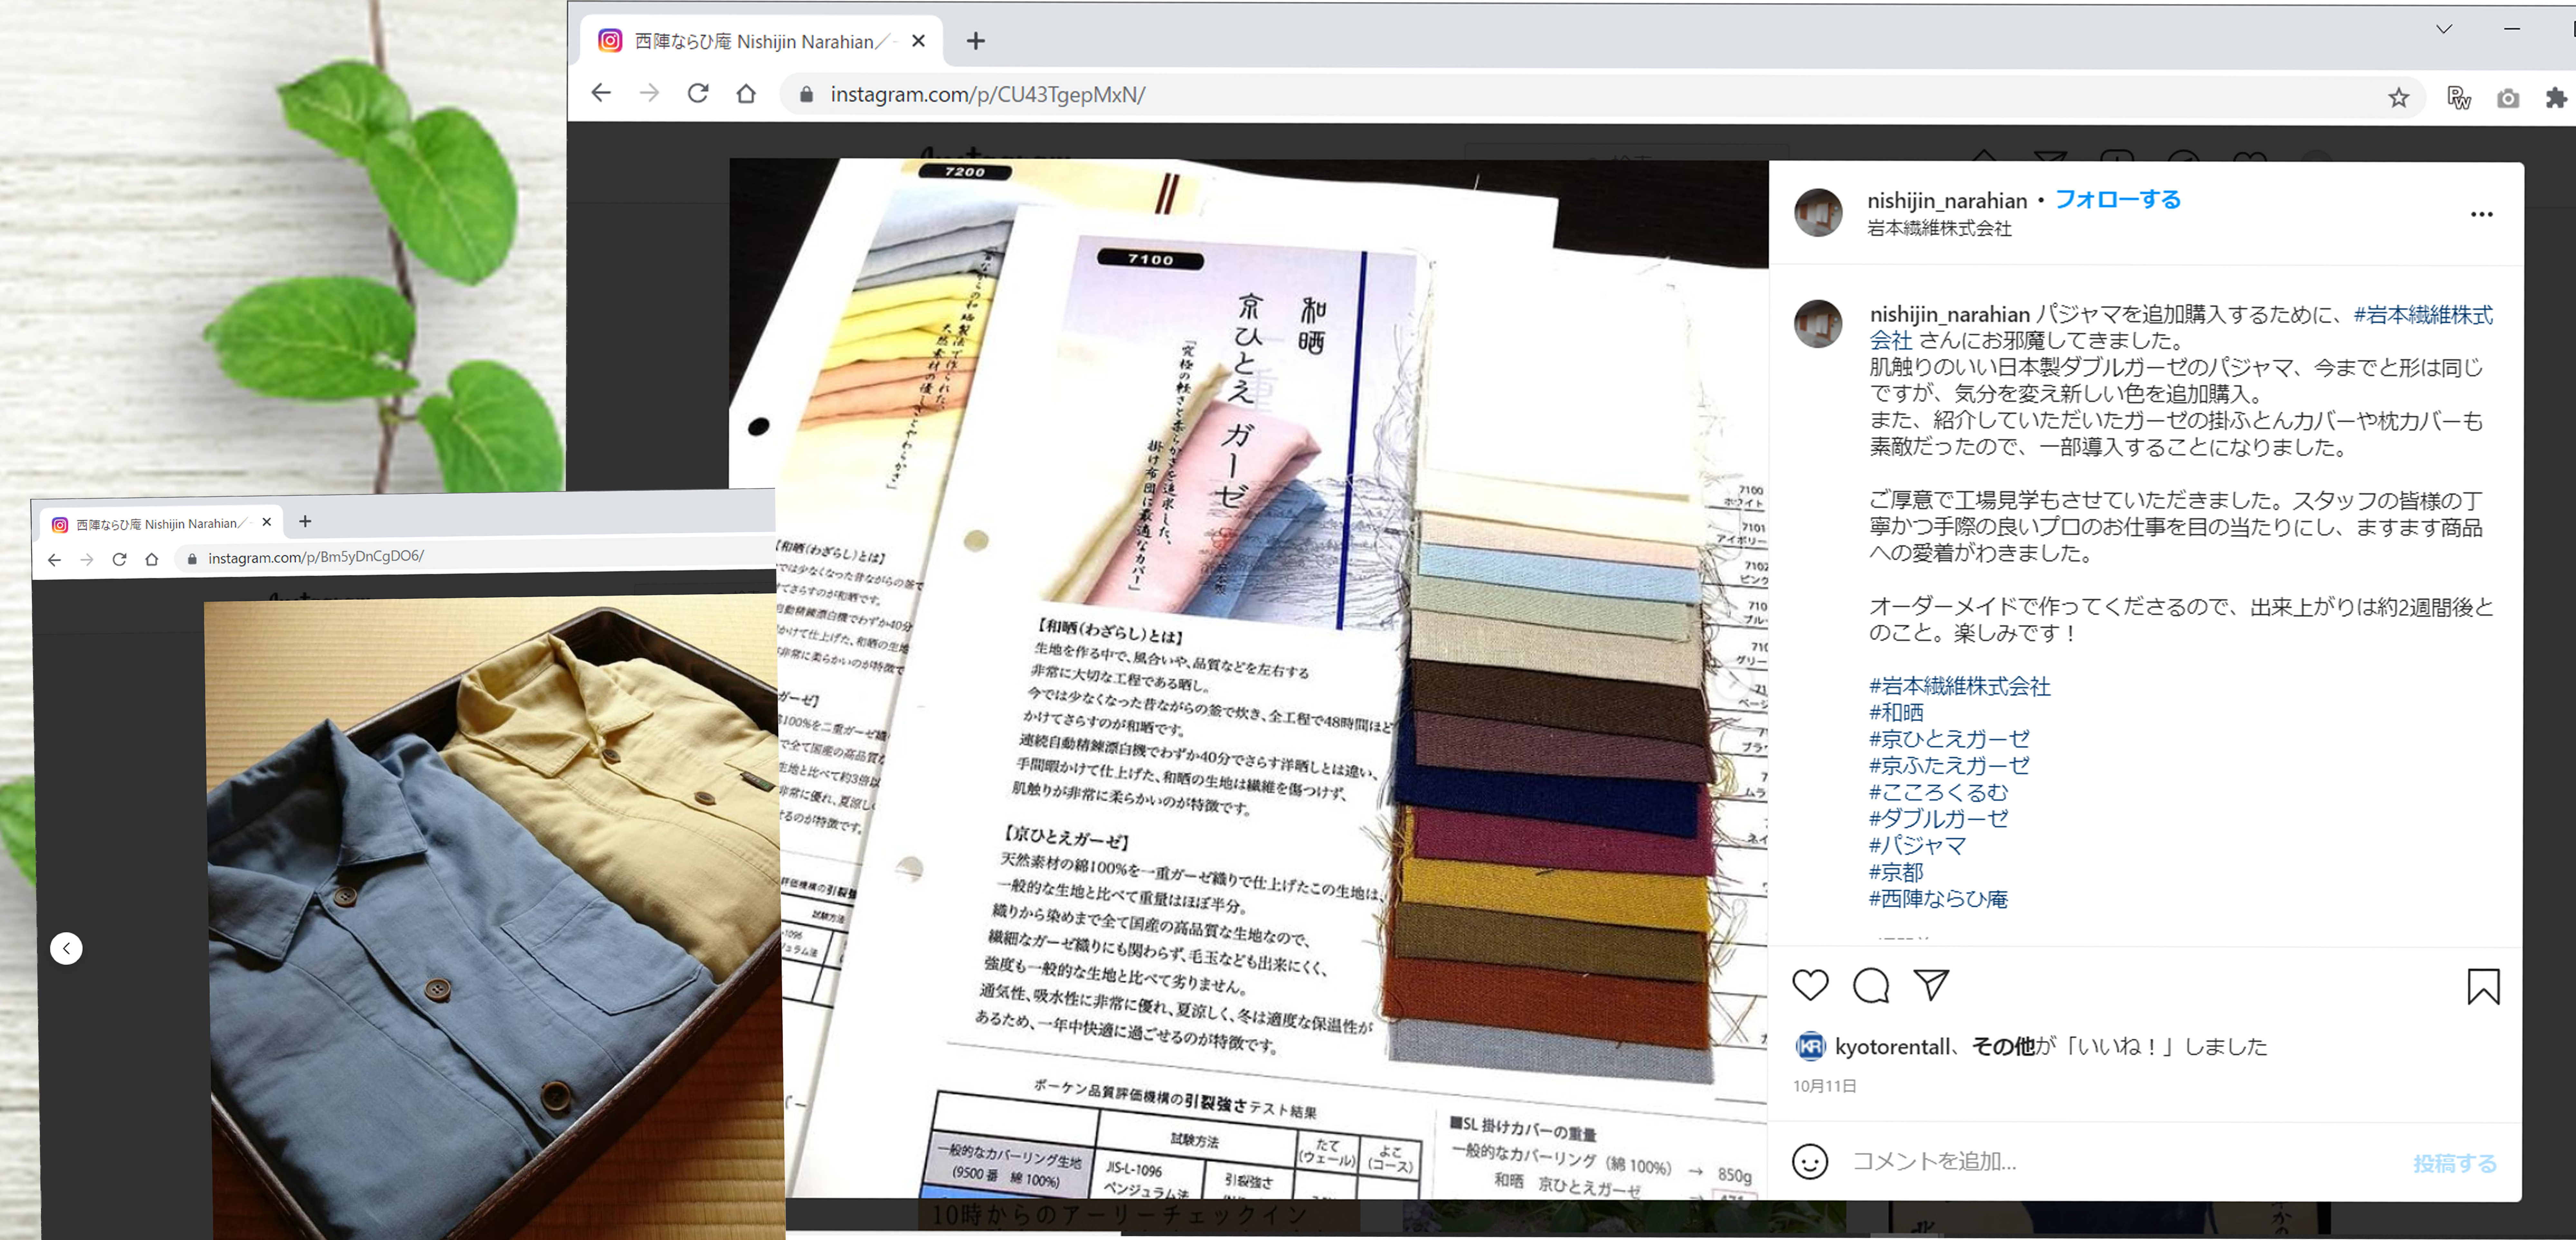The height and width of the screenshot is (1240, 2576).
Task: Open new tab in large browser
Action: 976,41
